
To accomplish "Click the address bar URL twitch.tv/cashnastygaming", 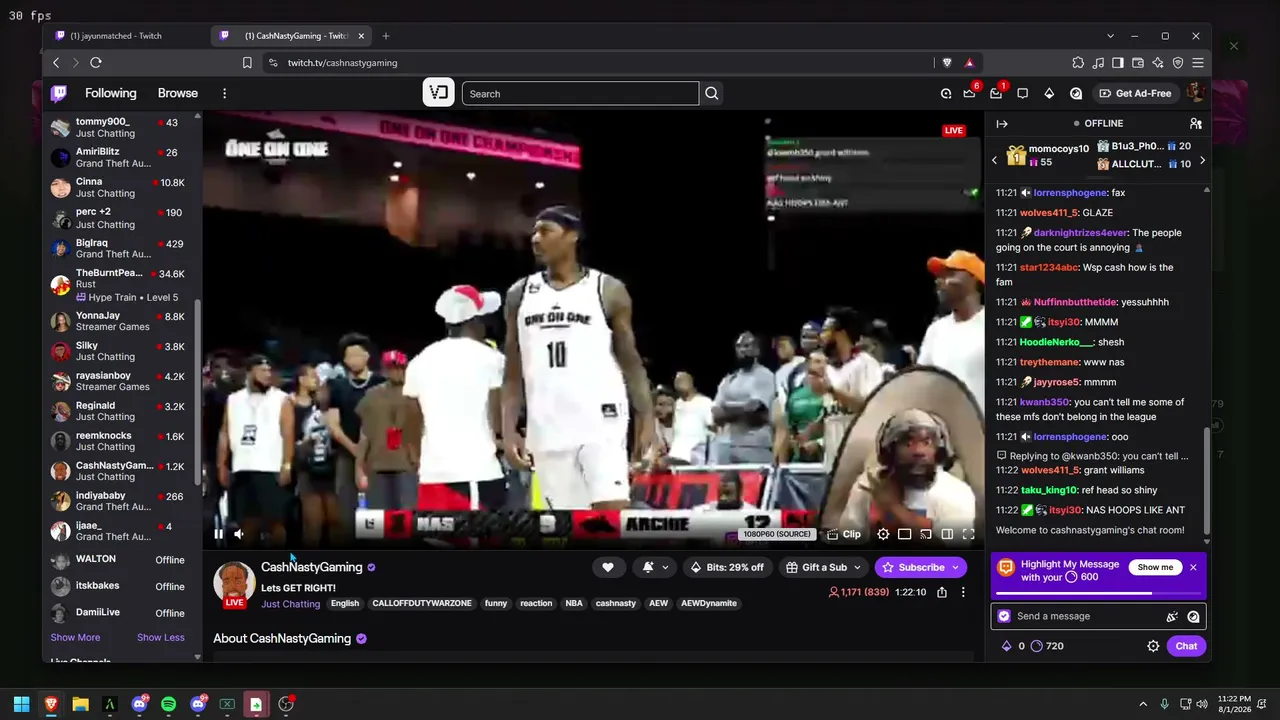I will [x=342, y=62].
